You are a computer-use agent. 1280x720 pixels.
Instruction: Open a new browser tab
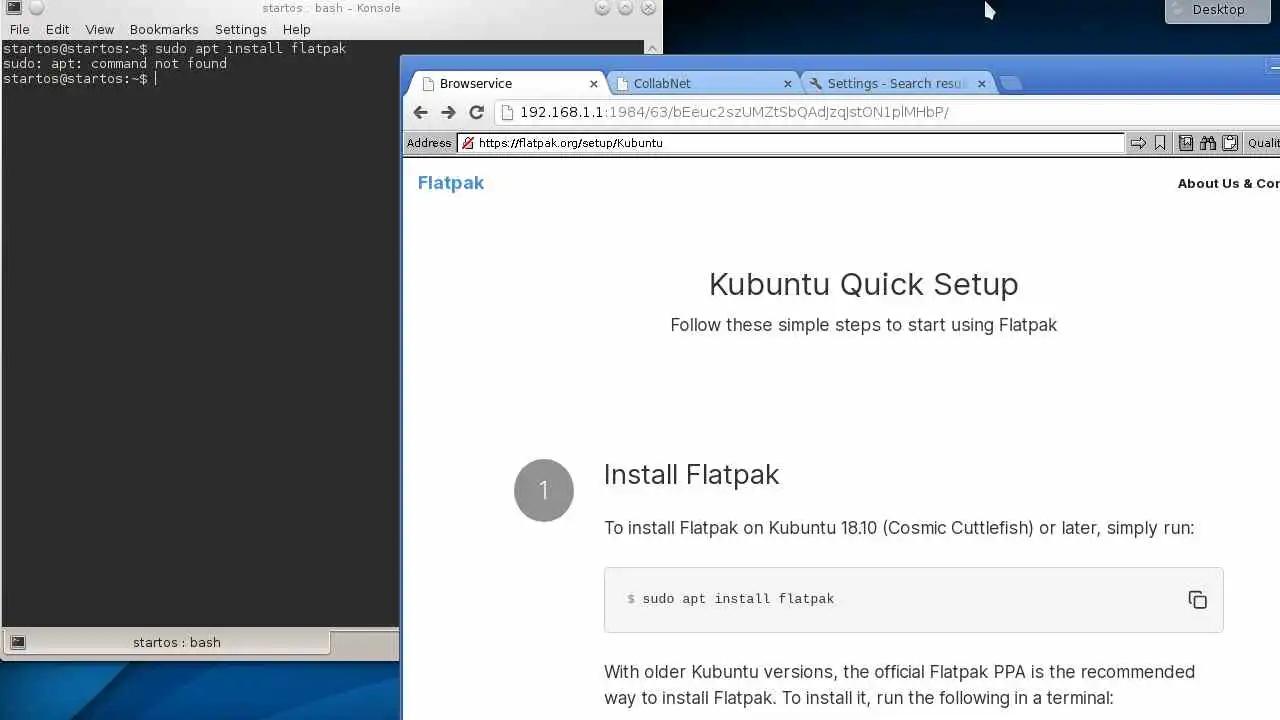click(x=1011, y=83)
